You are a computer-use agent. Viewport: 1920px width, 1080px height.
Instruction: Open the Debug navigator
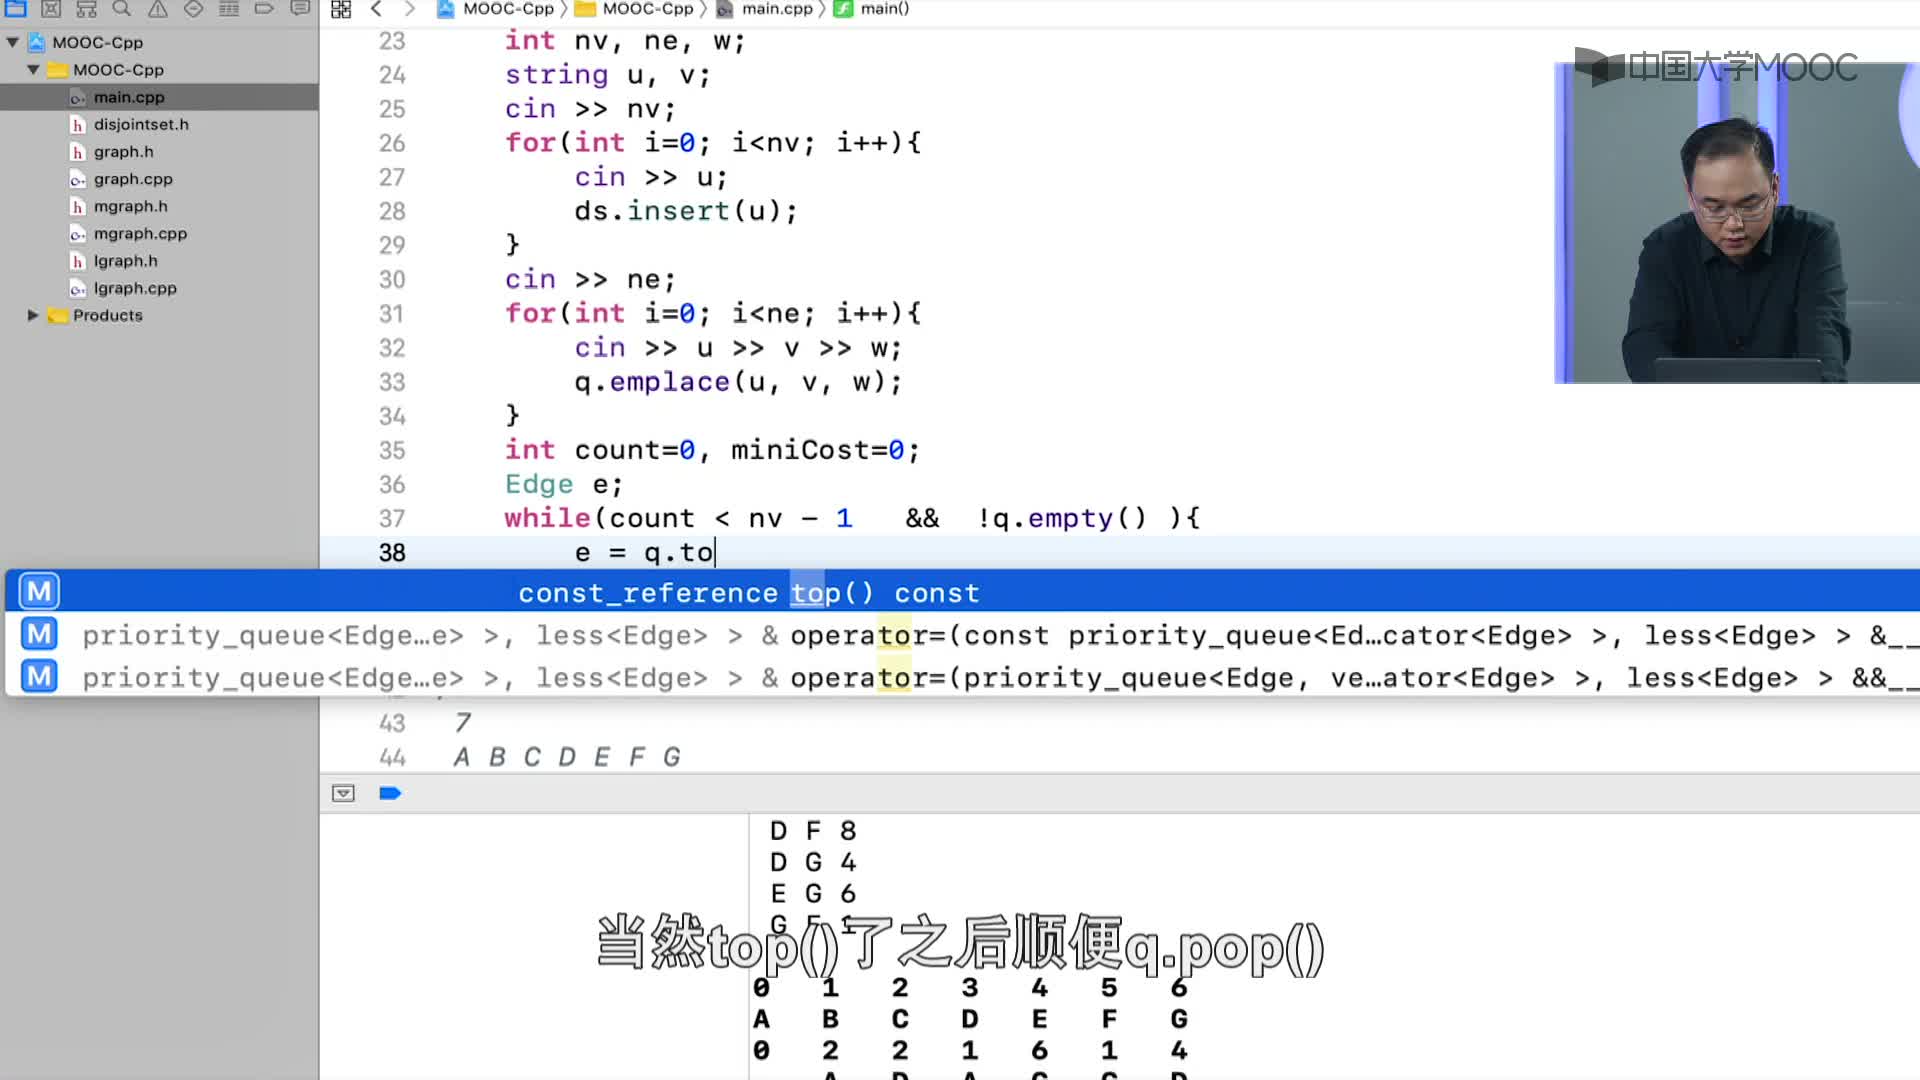click(229, 9)
